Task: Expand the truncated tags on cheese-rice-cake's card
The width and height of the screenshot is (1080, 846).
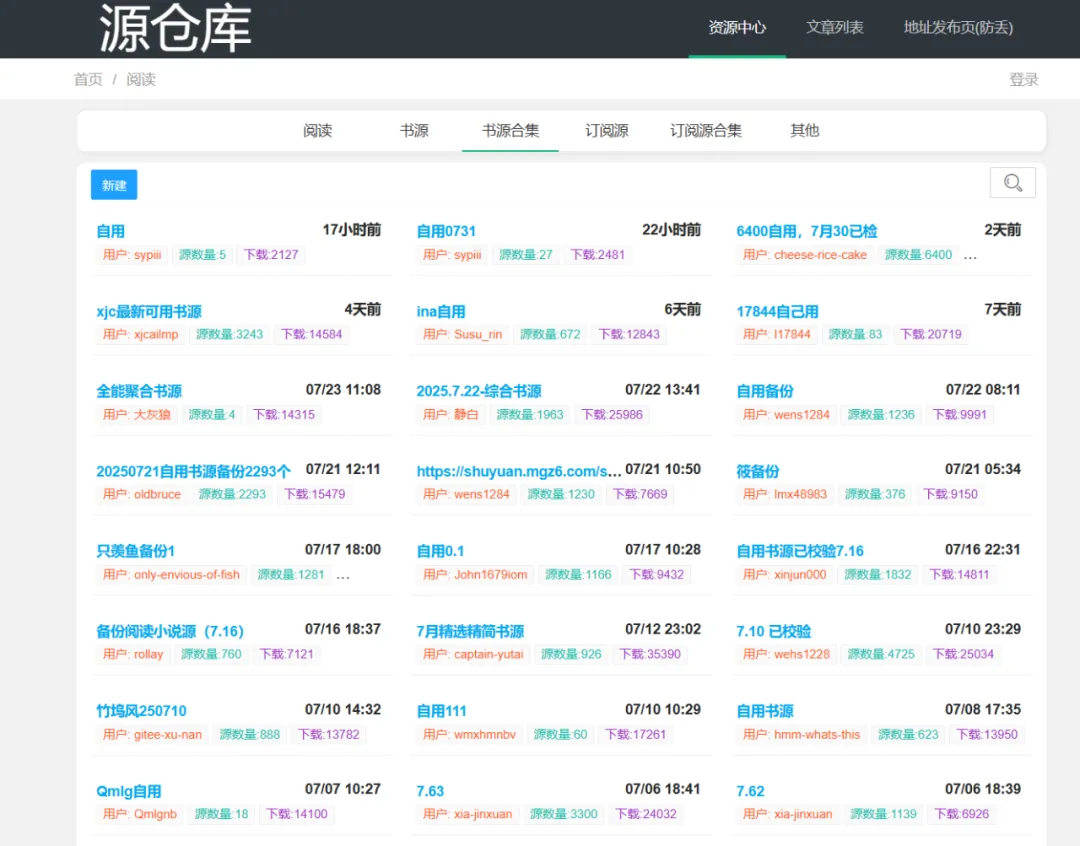Action: tap(968, 254)
